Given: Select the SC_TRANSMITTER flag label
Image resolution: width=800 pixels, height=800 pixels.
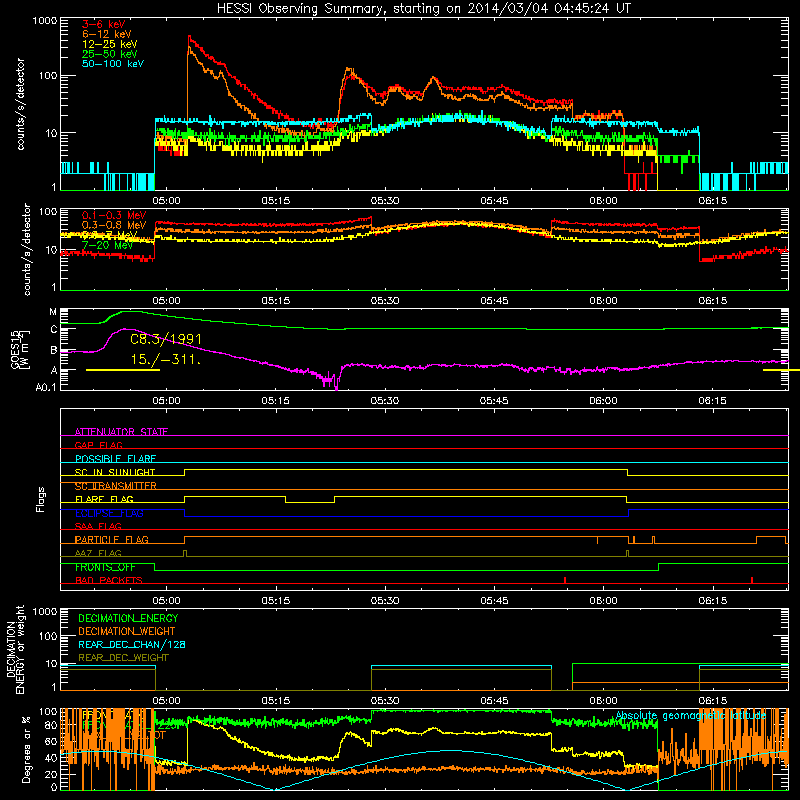Looking at the screenshot, I should pos(116,486).
